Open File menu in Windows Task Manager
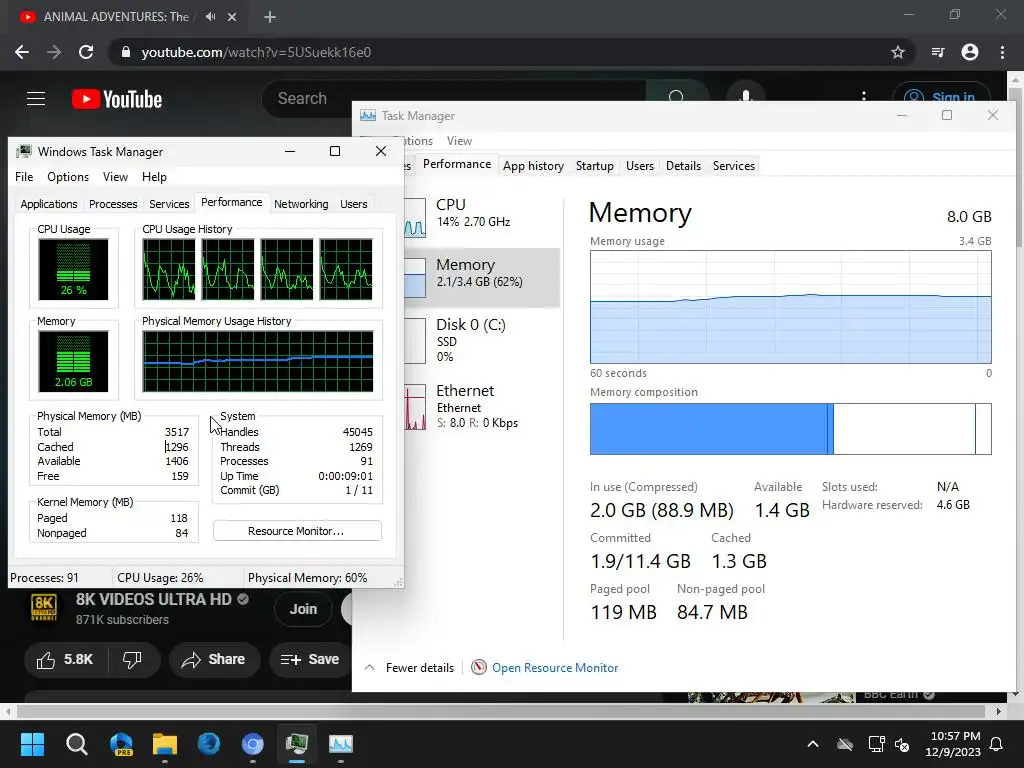Image resolution: width=1024 pixels, height=768 pixels. coord(24,177)
